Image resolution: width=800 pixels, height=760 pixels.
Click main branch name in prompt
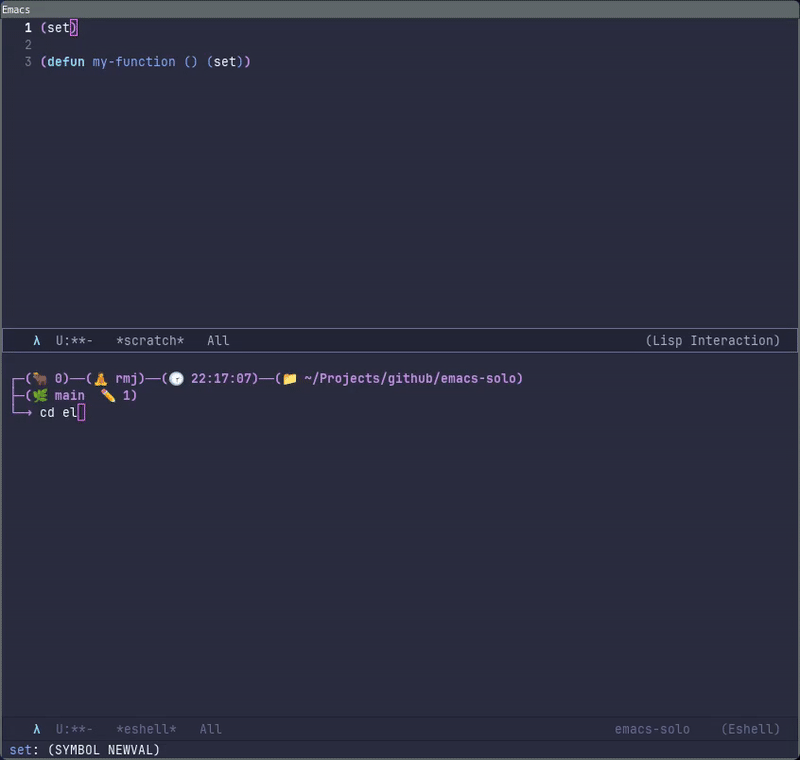(70, 395)
